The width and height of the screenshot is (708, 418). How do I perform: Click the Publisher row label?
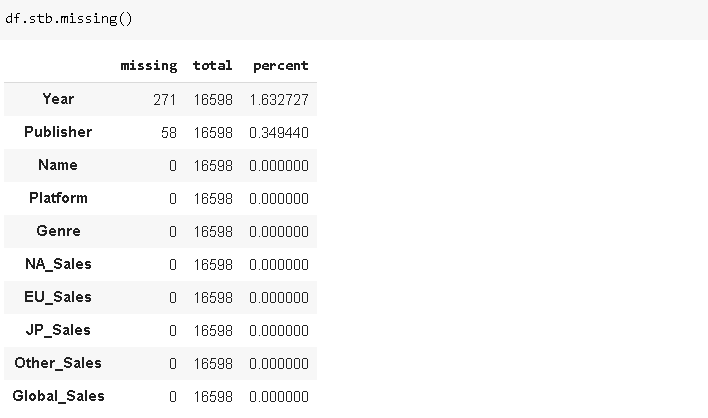click(58, 132)
